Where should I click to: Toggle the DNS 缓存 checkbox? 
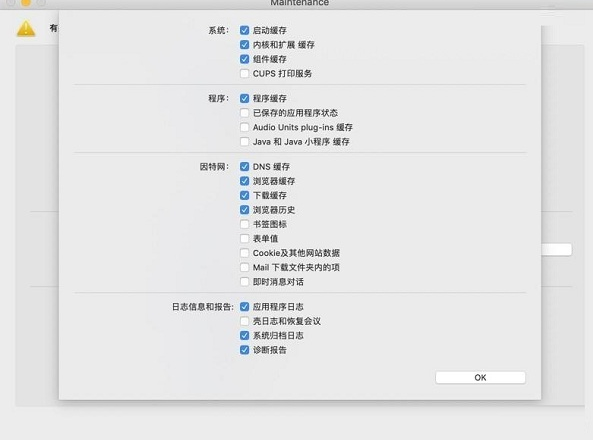[x=244, y=166]
